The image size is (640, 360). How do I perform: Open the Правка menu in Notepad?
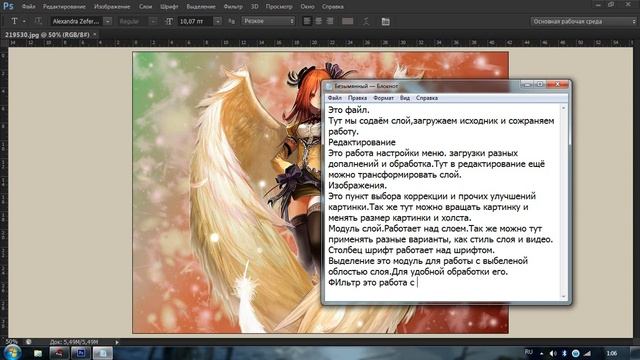point(357,98)
